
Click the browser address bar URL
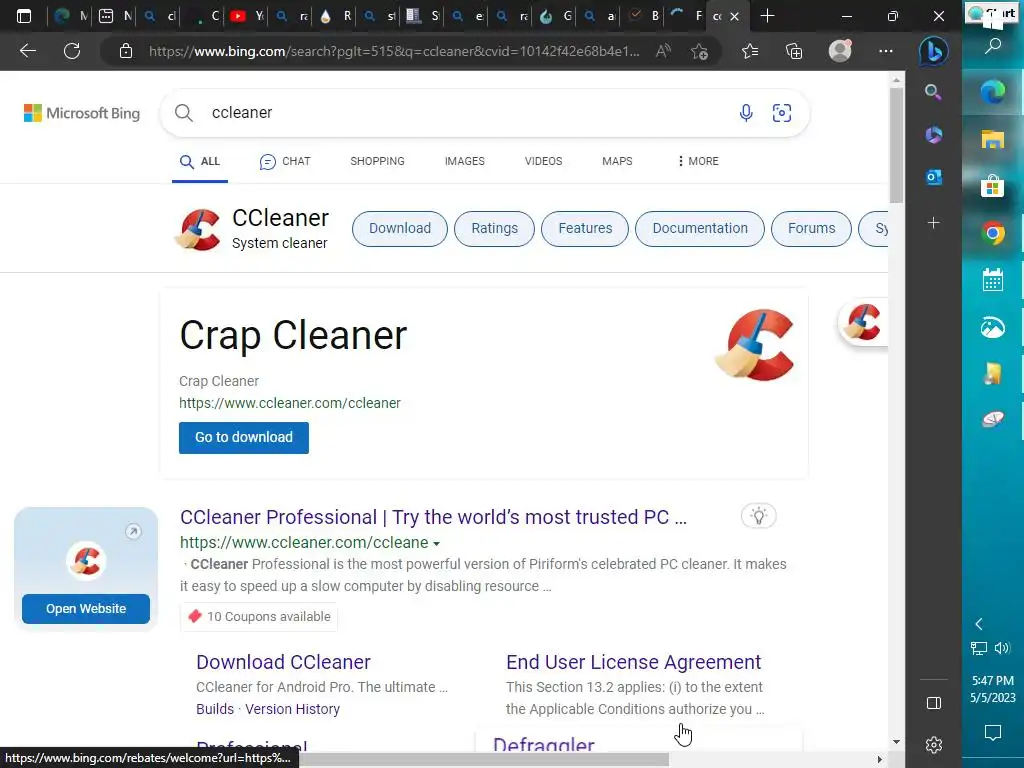[394, 51]
